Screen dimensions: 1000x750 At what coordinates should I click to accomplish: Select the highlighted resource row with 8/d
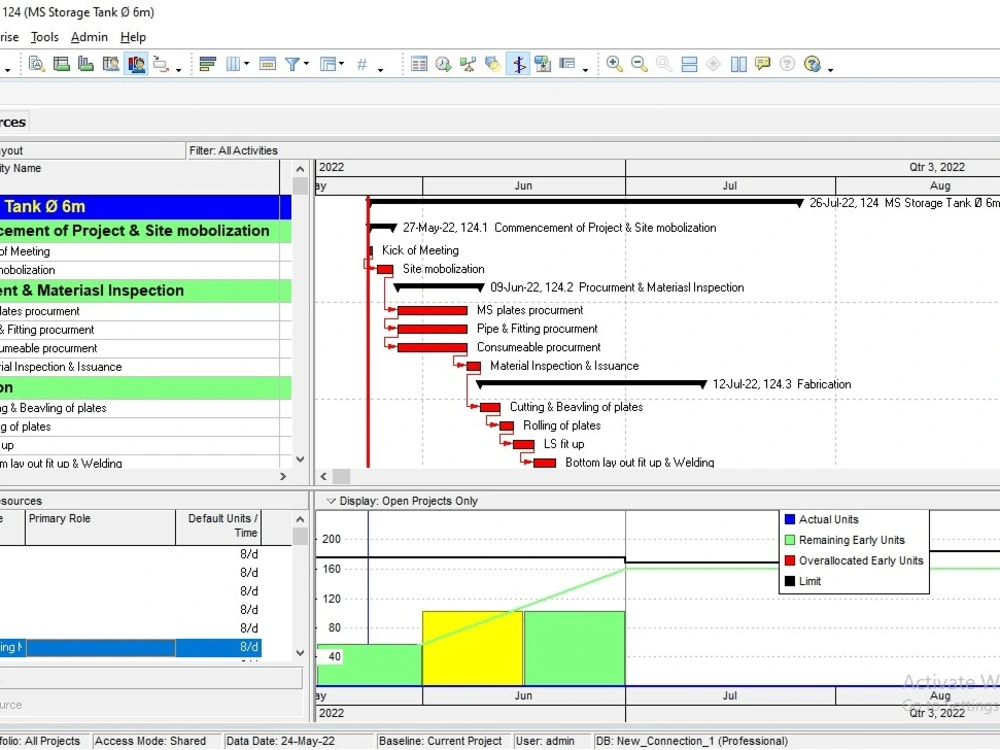(130, 647)
